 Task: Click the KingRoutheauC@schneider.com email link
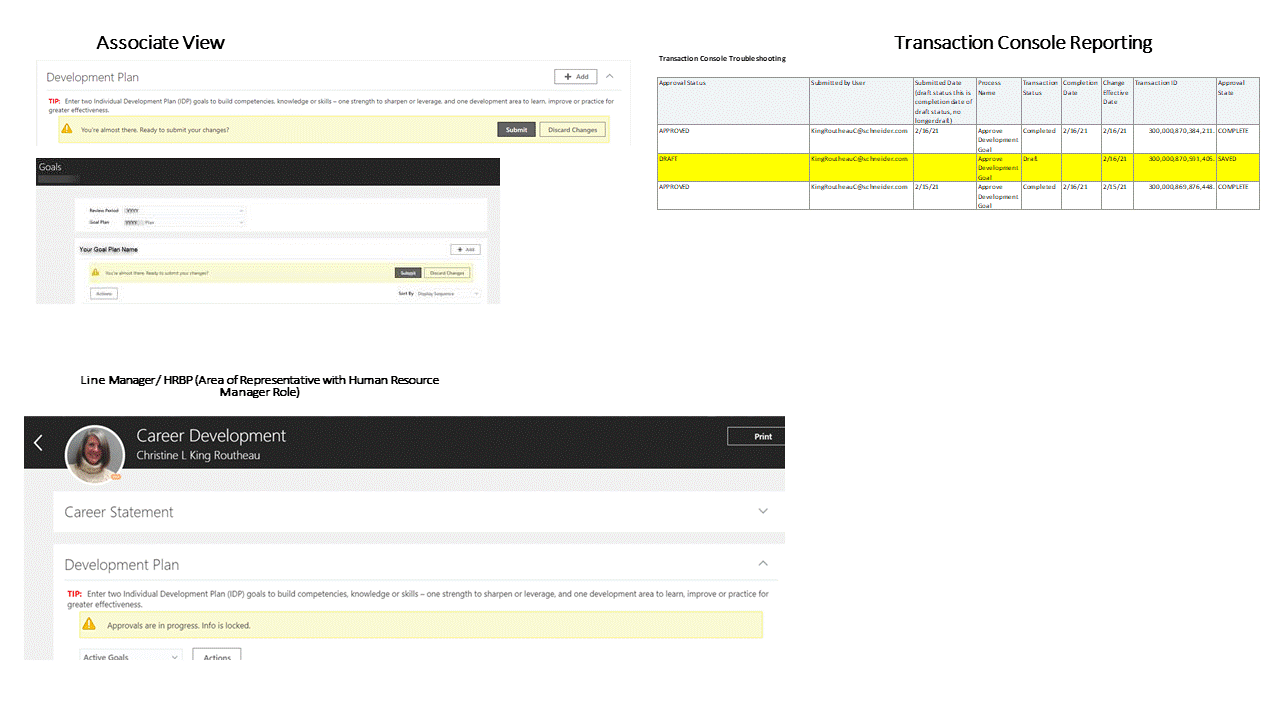[860, 131]
